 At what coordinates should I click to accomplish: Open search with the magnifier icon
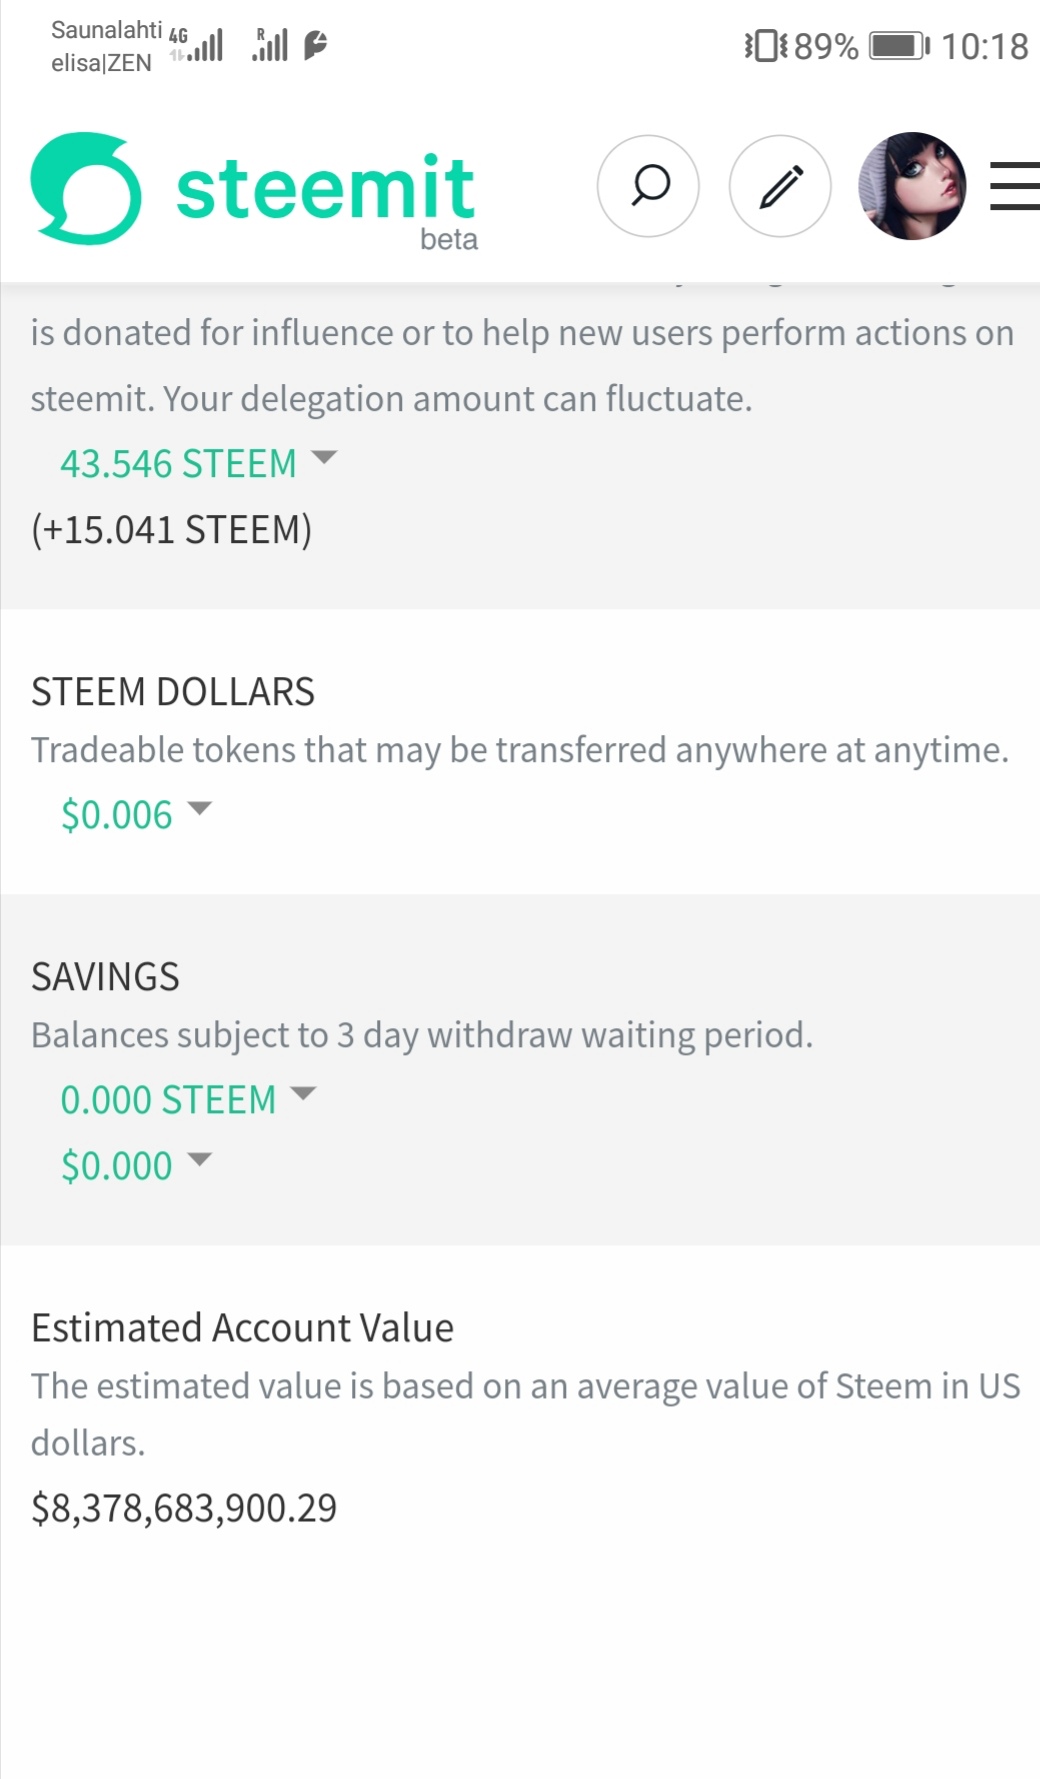pyautogui.click(x=648, y=186)
